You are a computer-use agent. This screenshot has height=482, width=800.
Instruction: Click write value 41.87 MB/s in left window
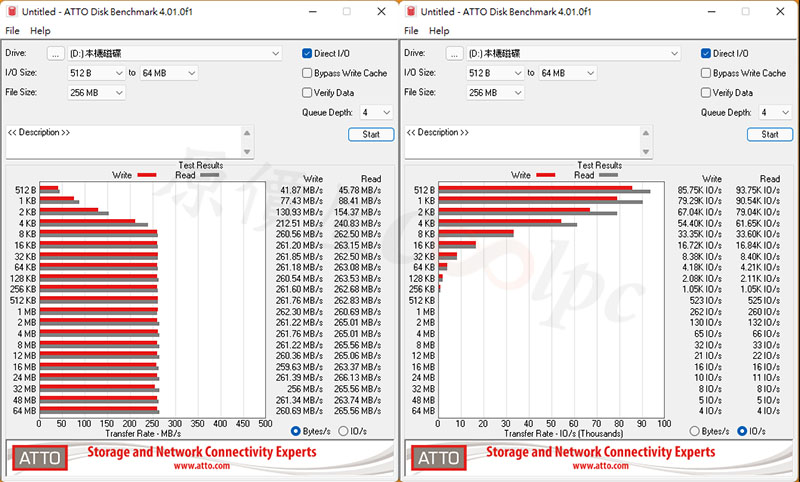click(x=301, y=190)
